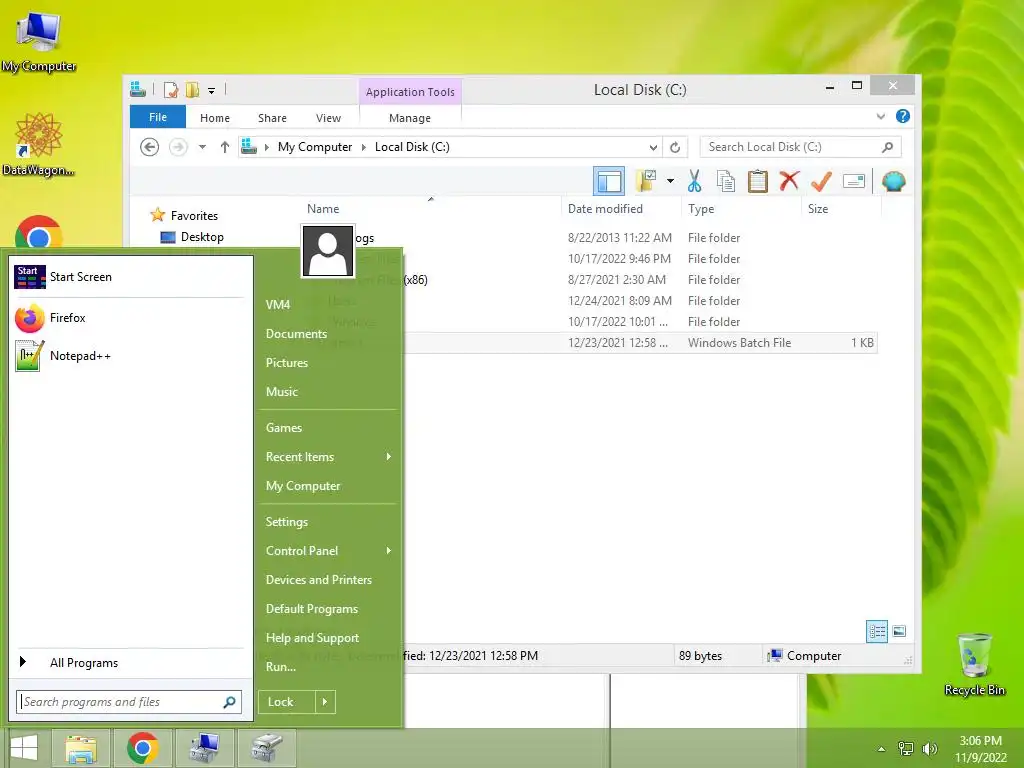Image resolution: width=1024 pixels, height=768 pixels.
Task: Open Explorer Help question mark icon
Action: coord(903,116)
